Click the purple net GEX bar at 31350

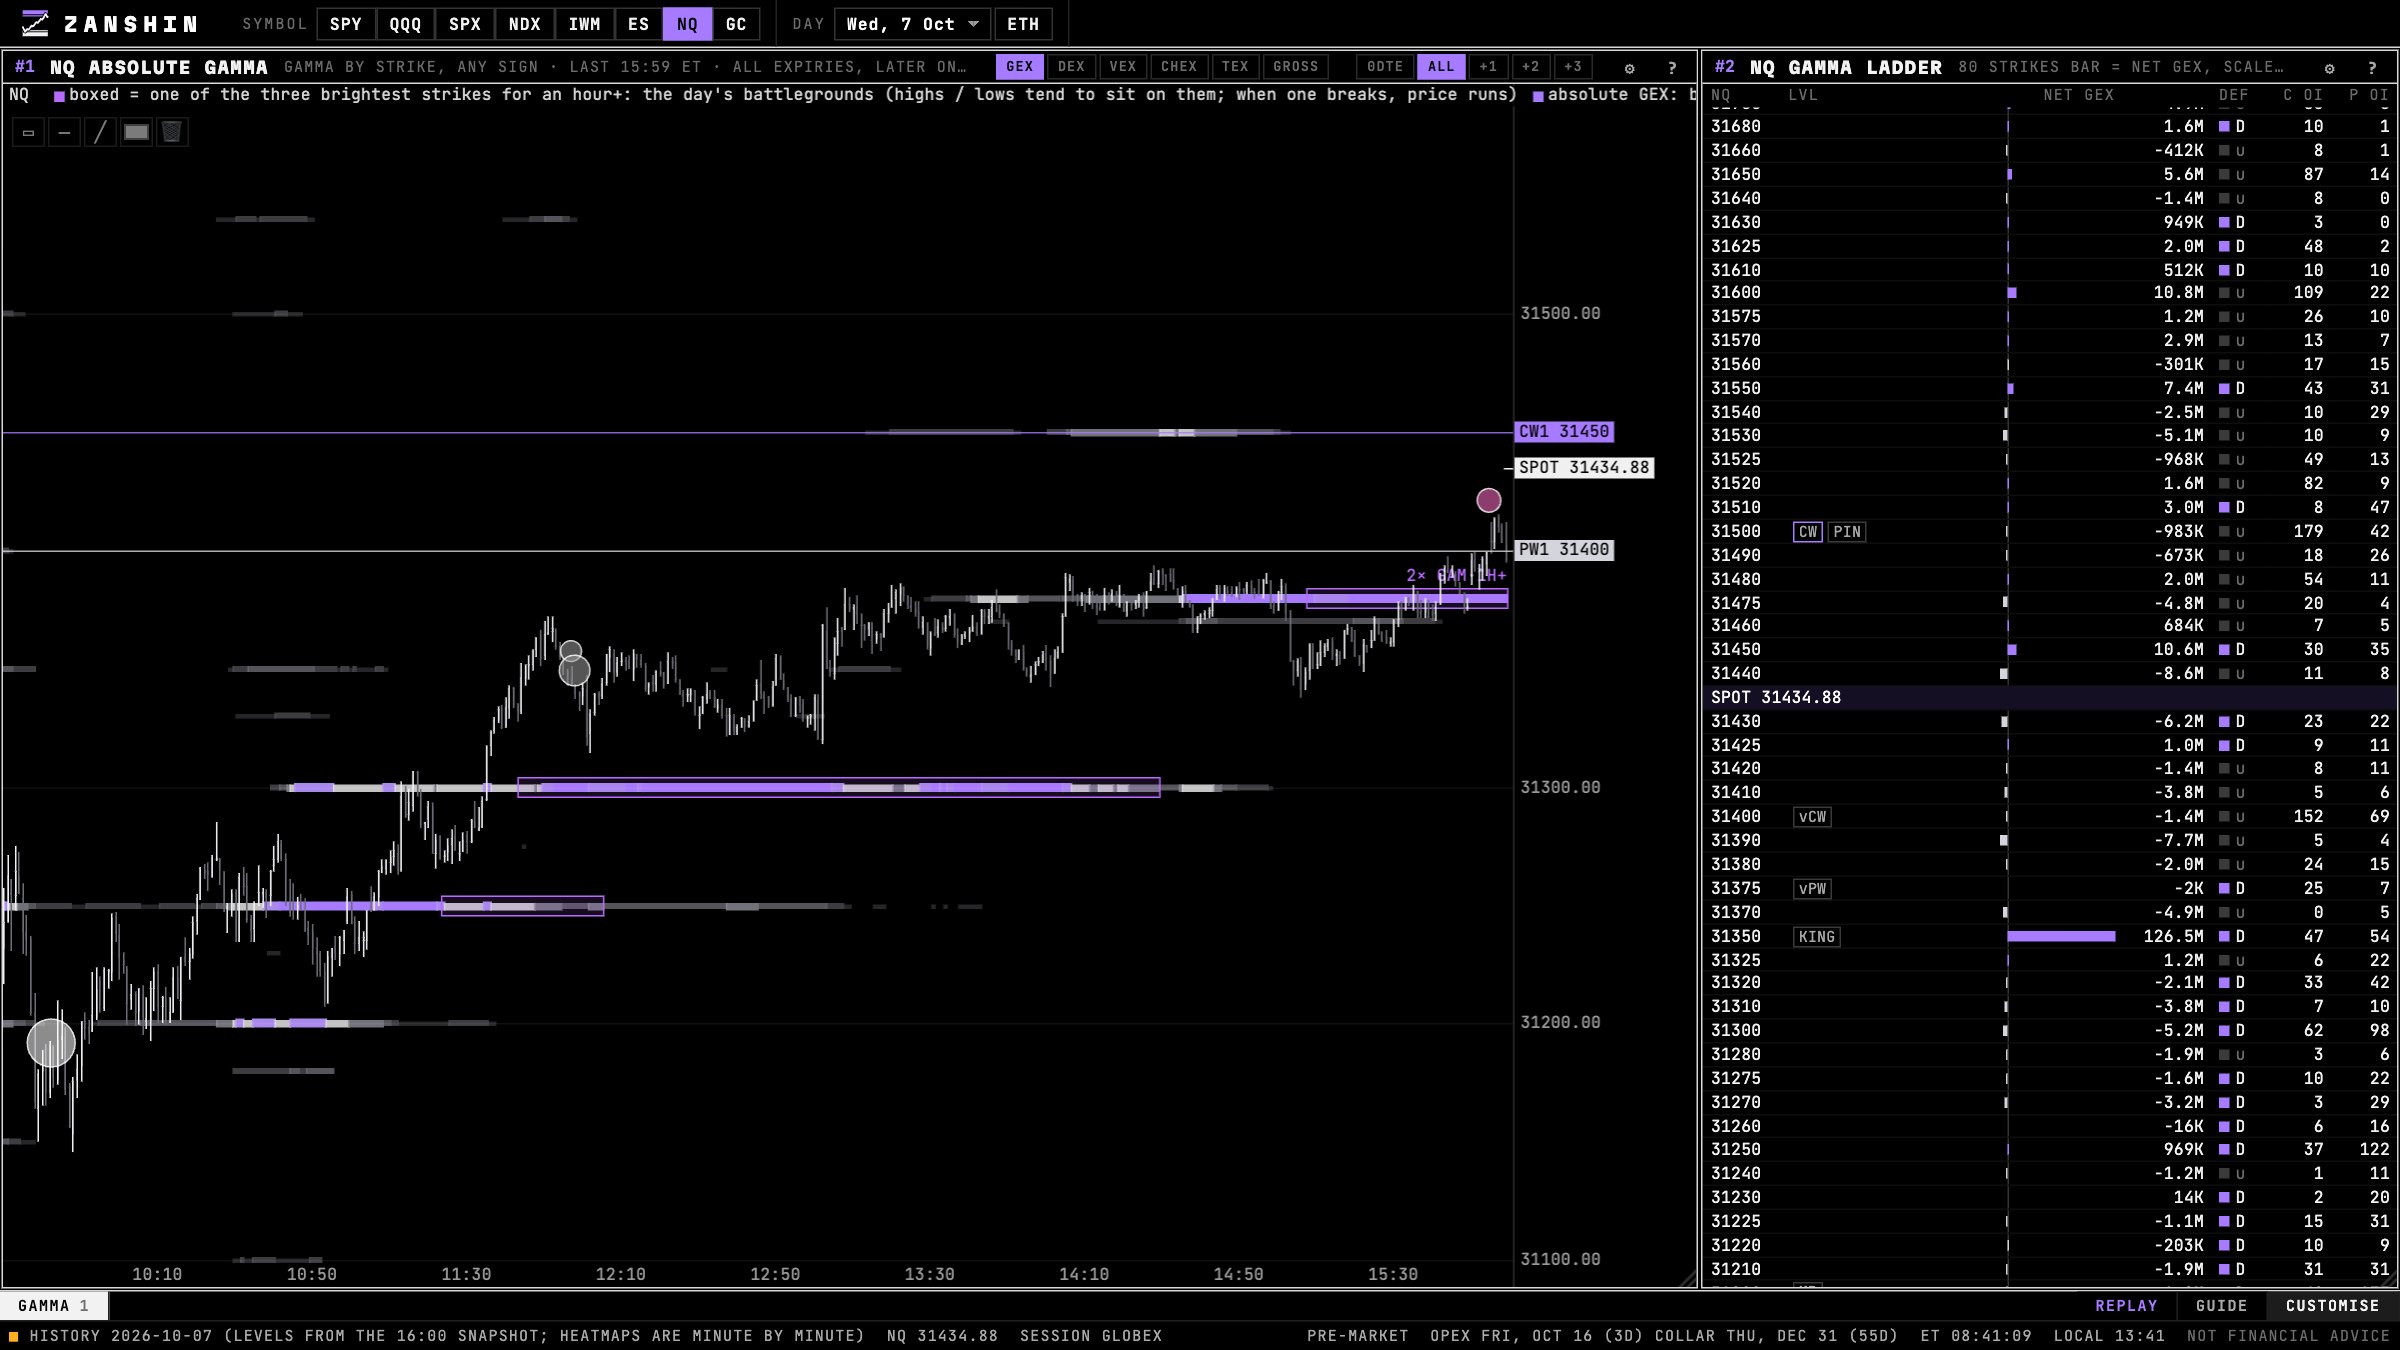[2061, 937]
